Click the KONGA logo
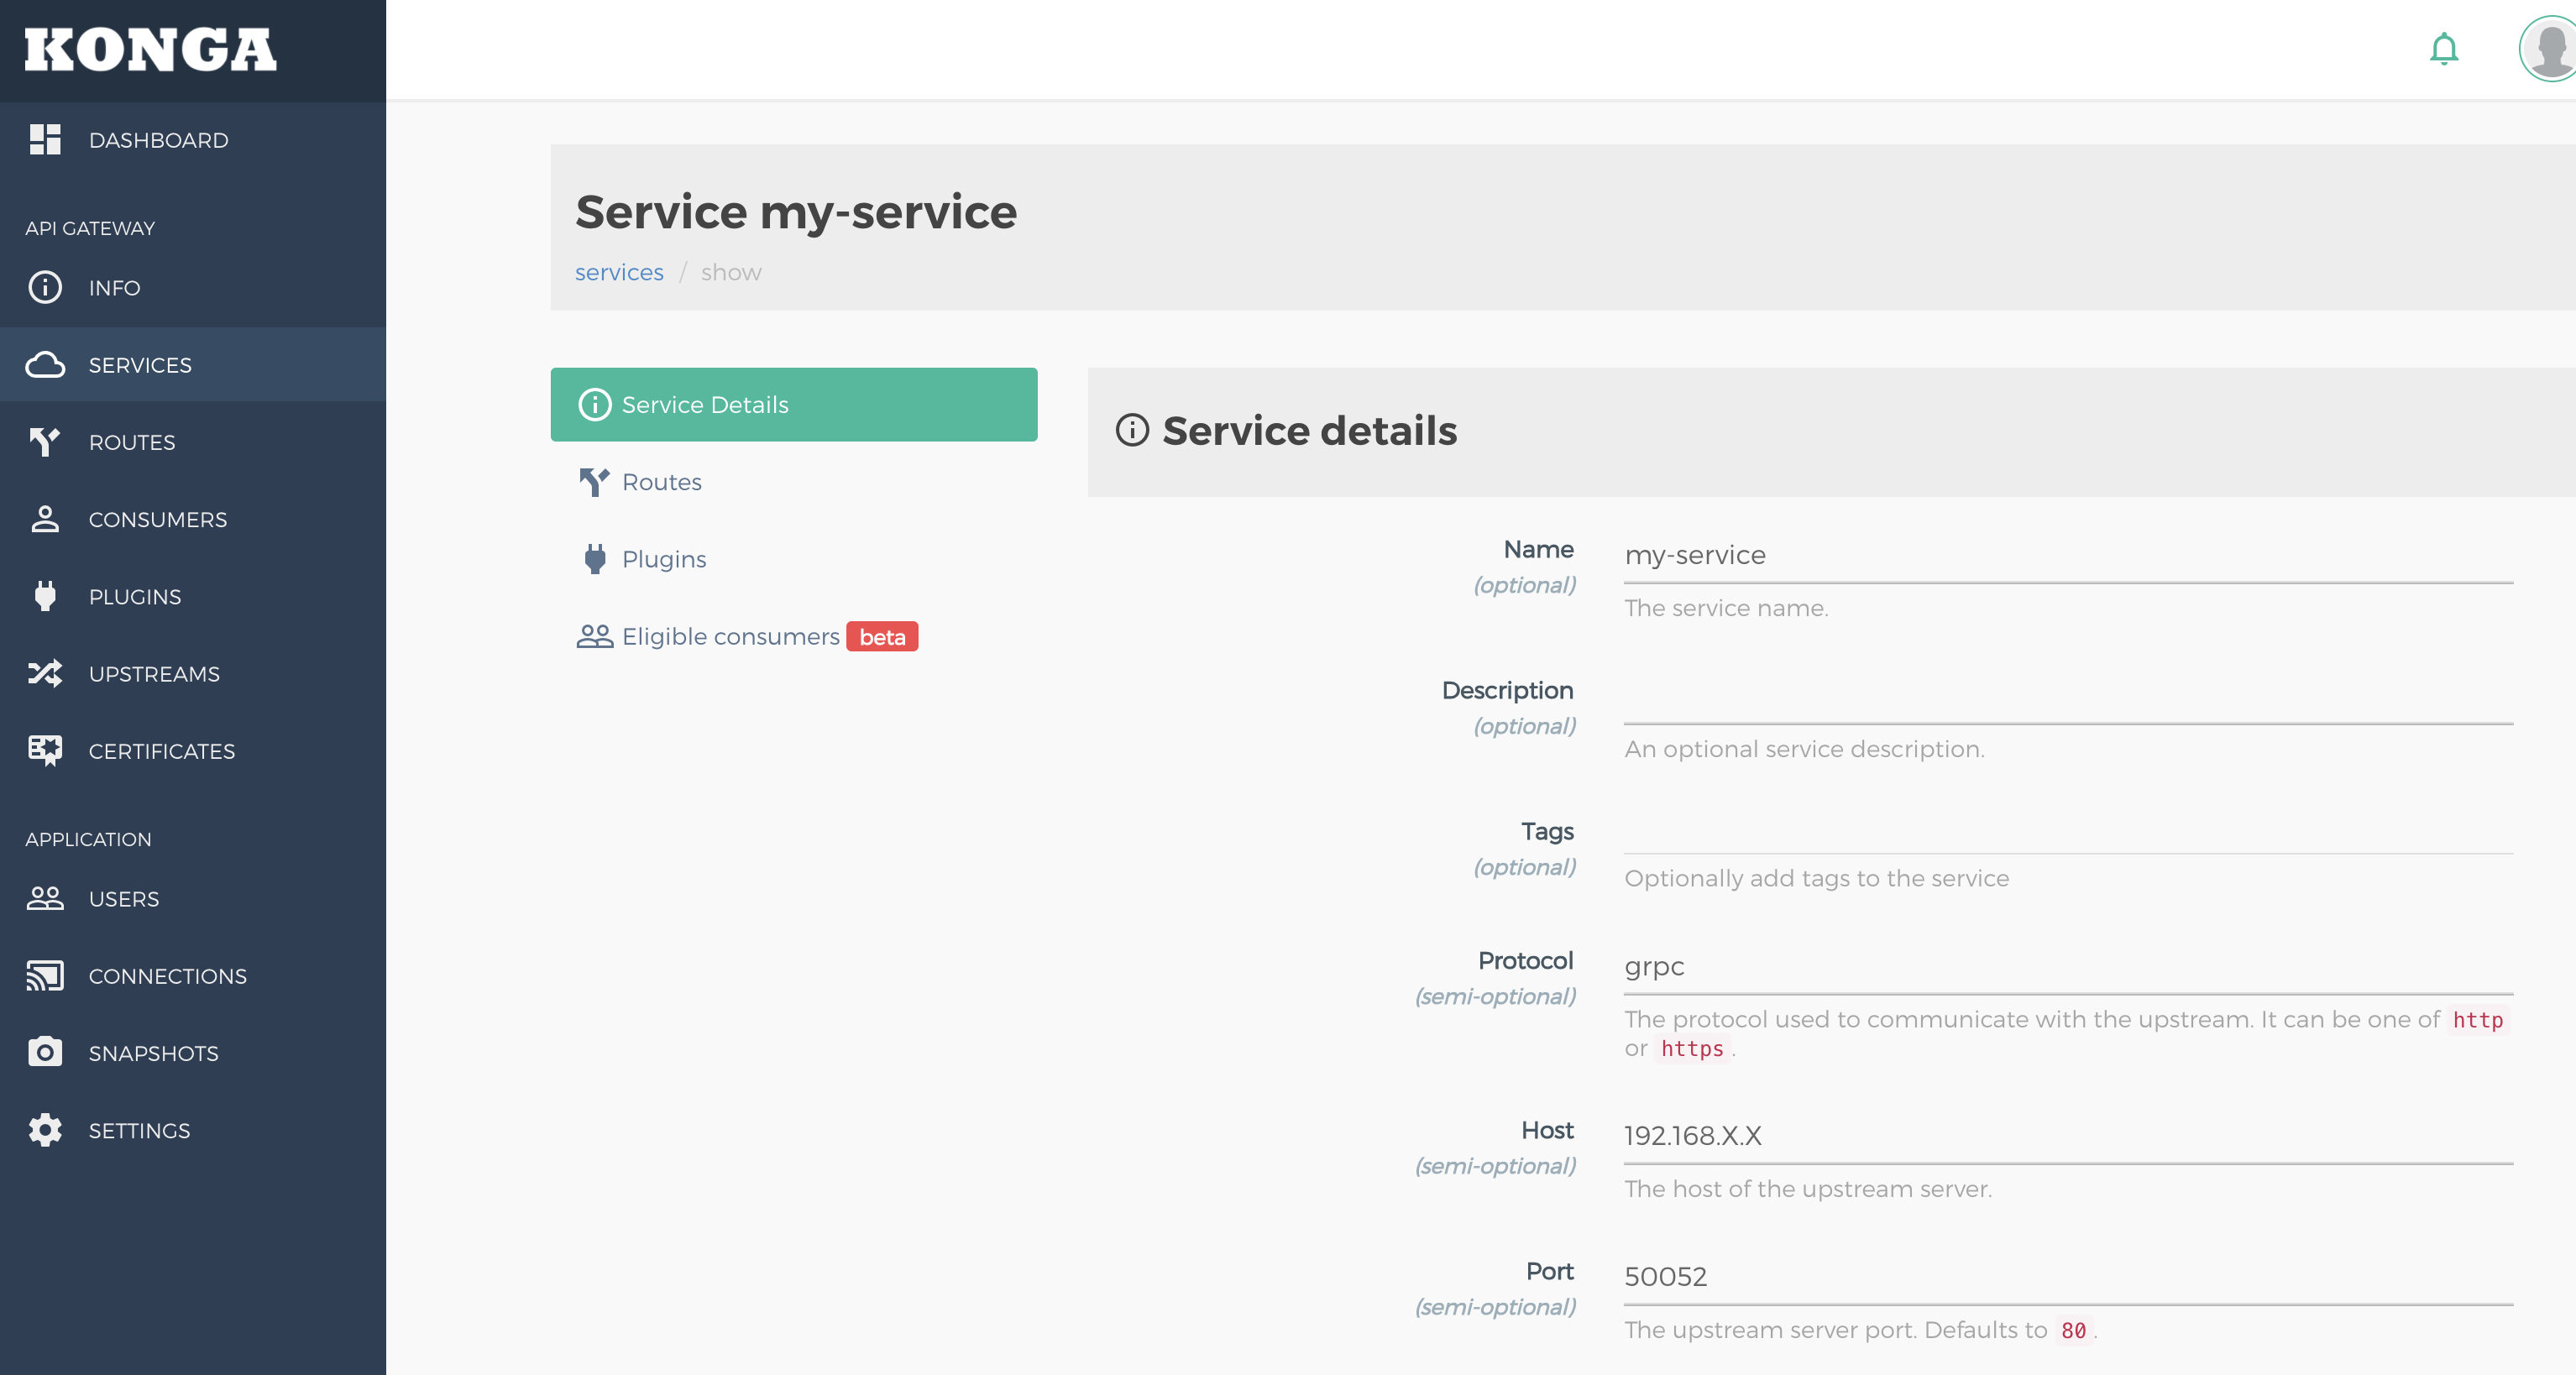 [x=150, y=50]
